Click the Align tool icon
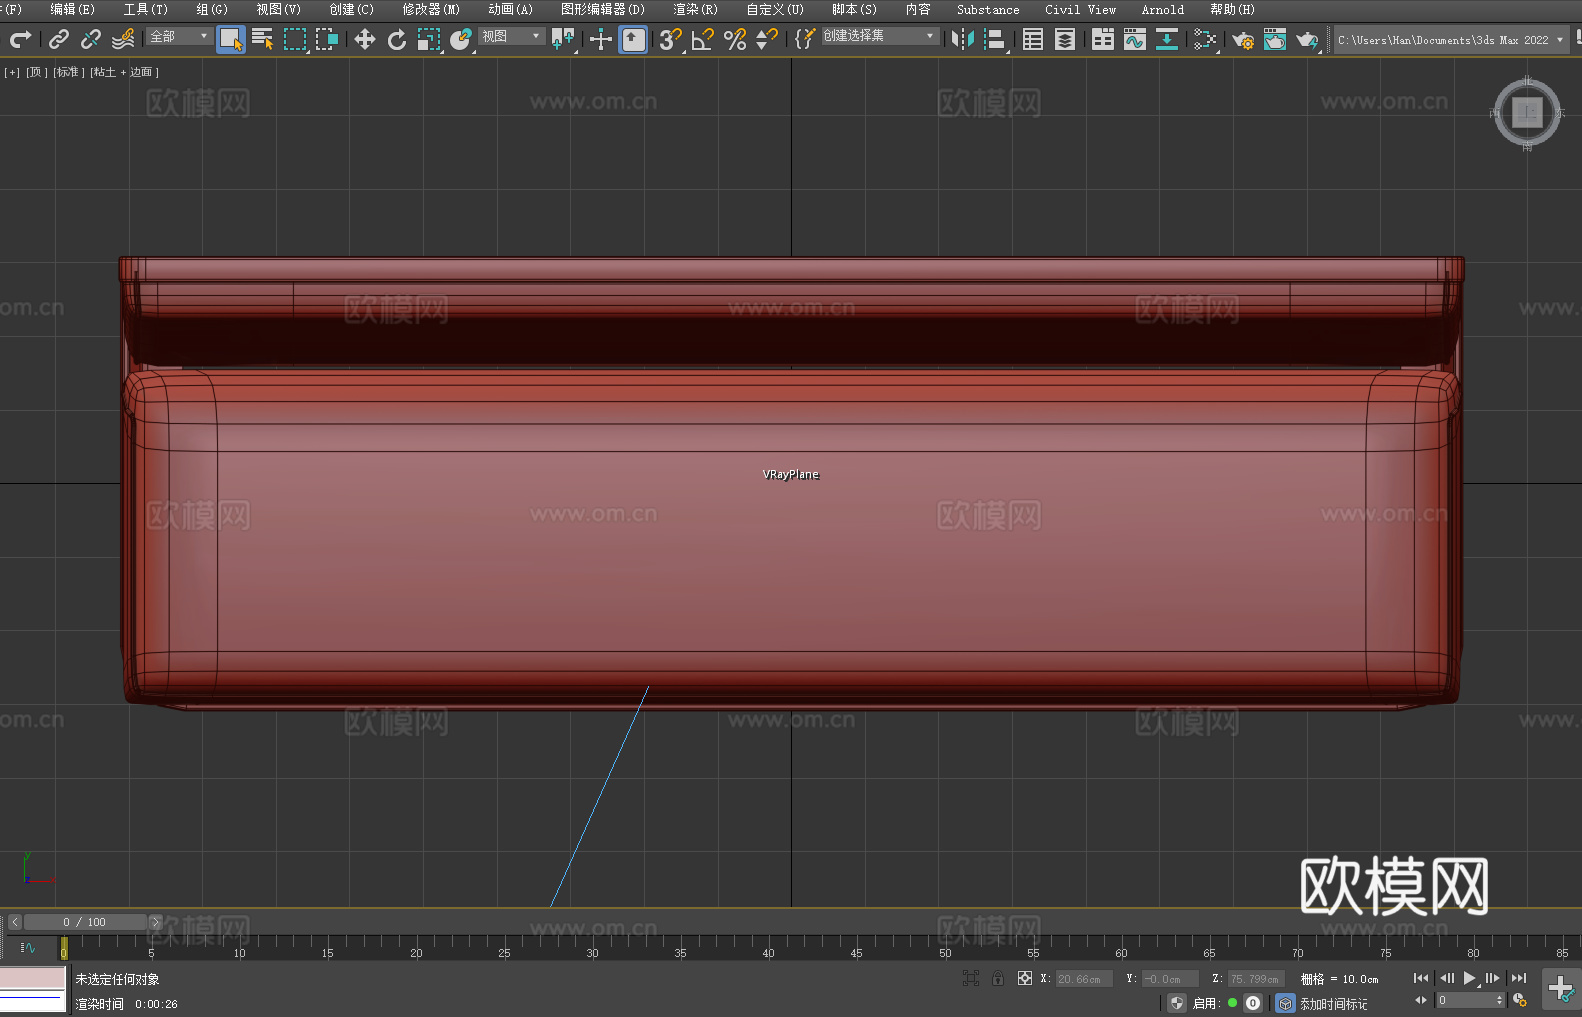The image size is (1582, 1017). [x=995, y=39]
